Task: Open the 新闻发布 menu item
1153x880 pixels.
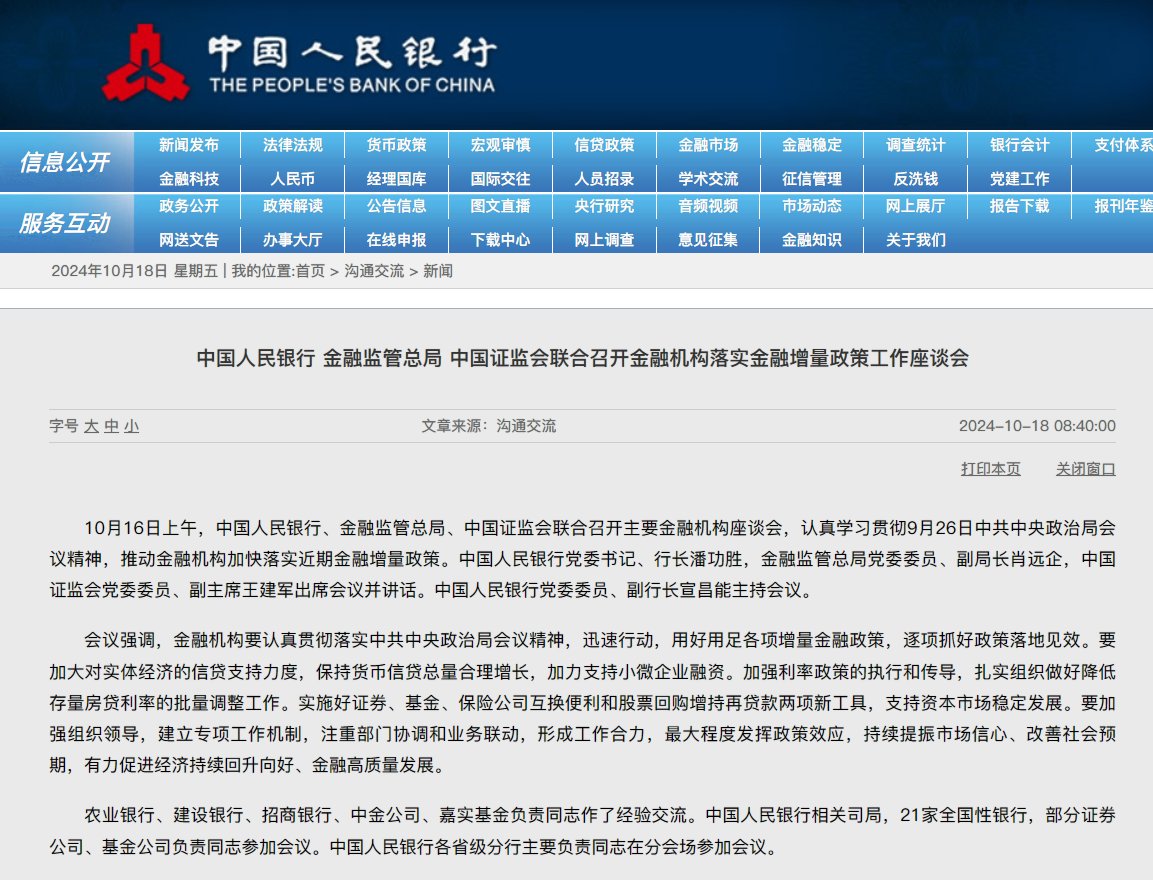Action: click(x=189, y=145)
